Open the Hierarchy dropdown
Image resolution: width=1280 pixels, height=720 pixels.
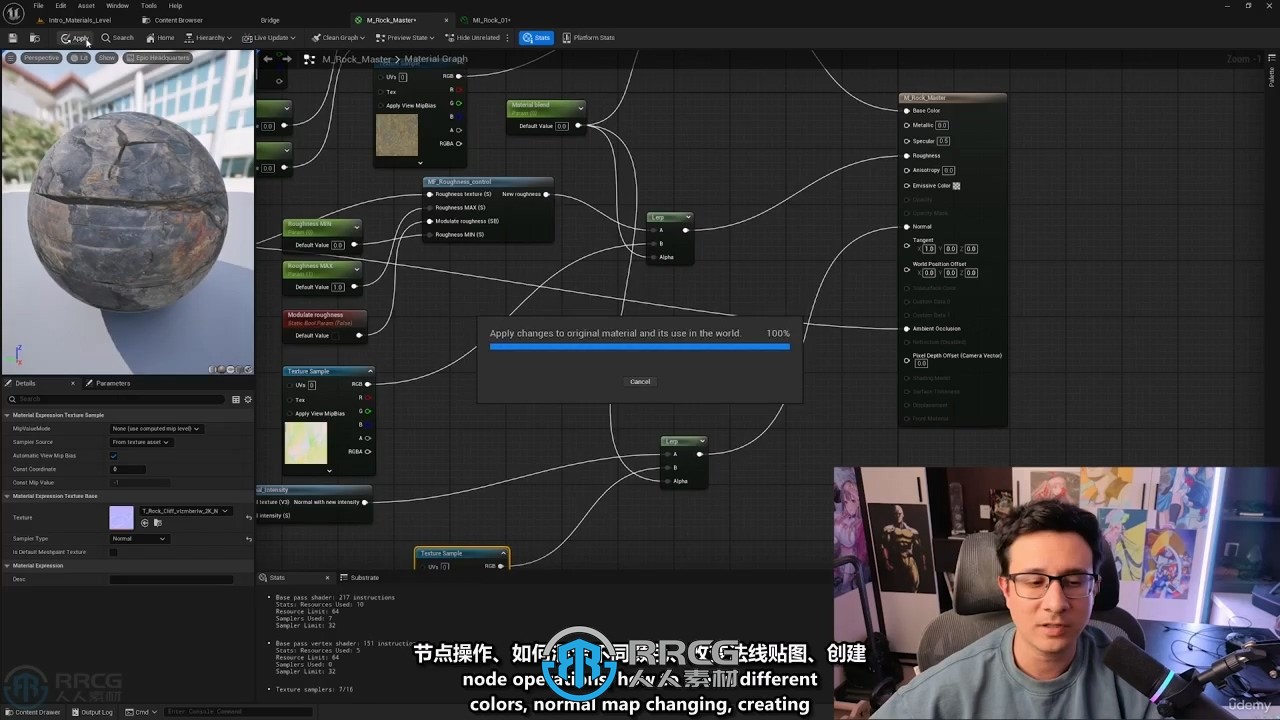pyautogui.click(x=208, y=38)
